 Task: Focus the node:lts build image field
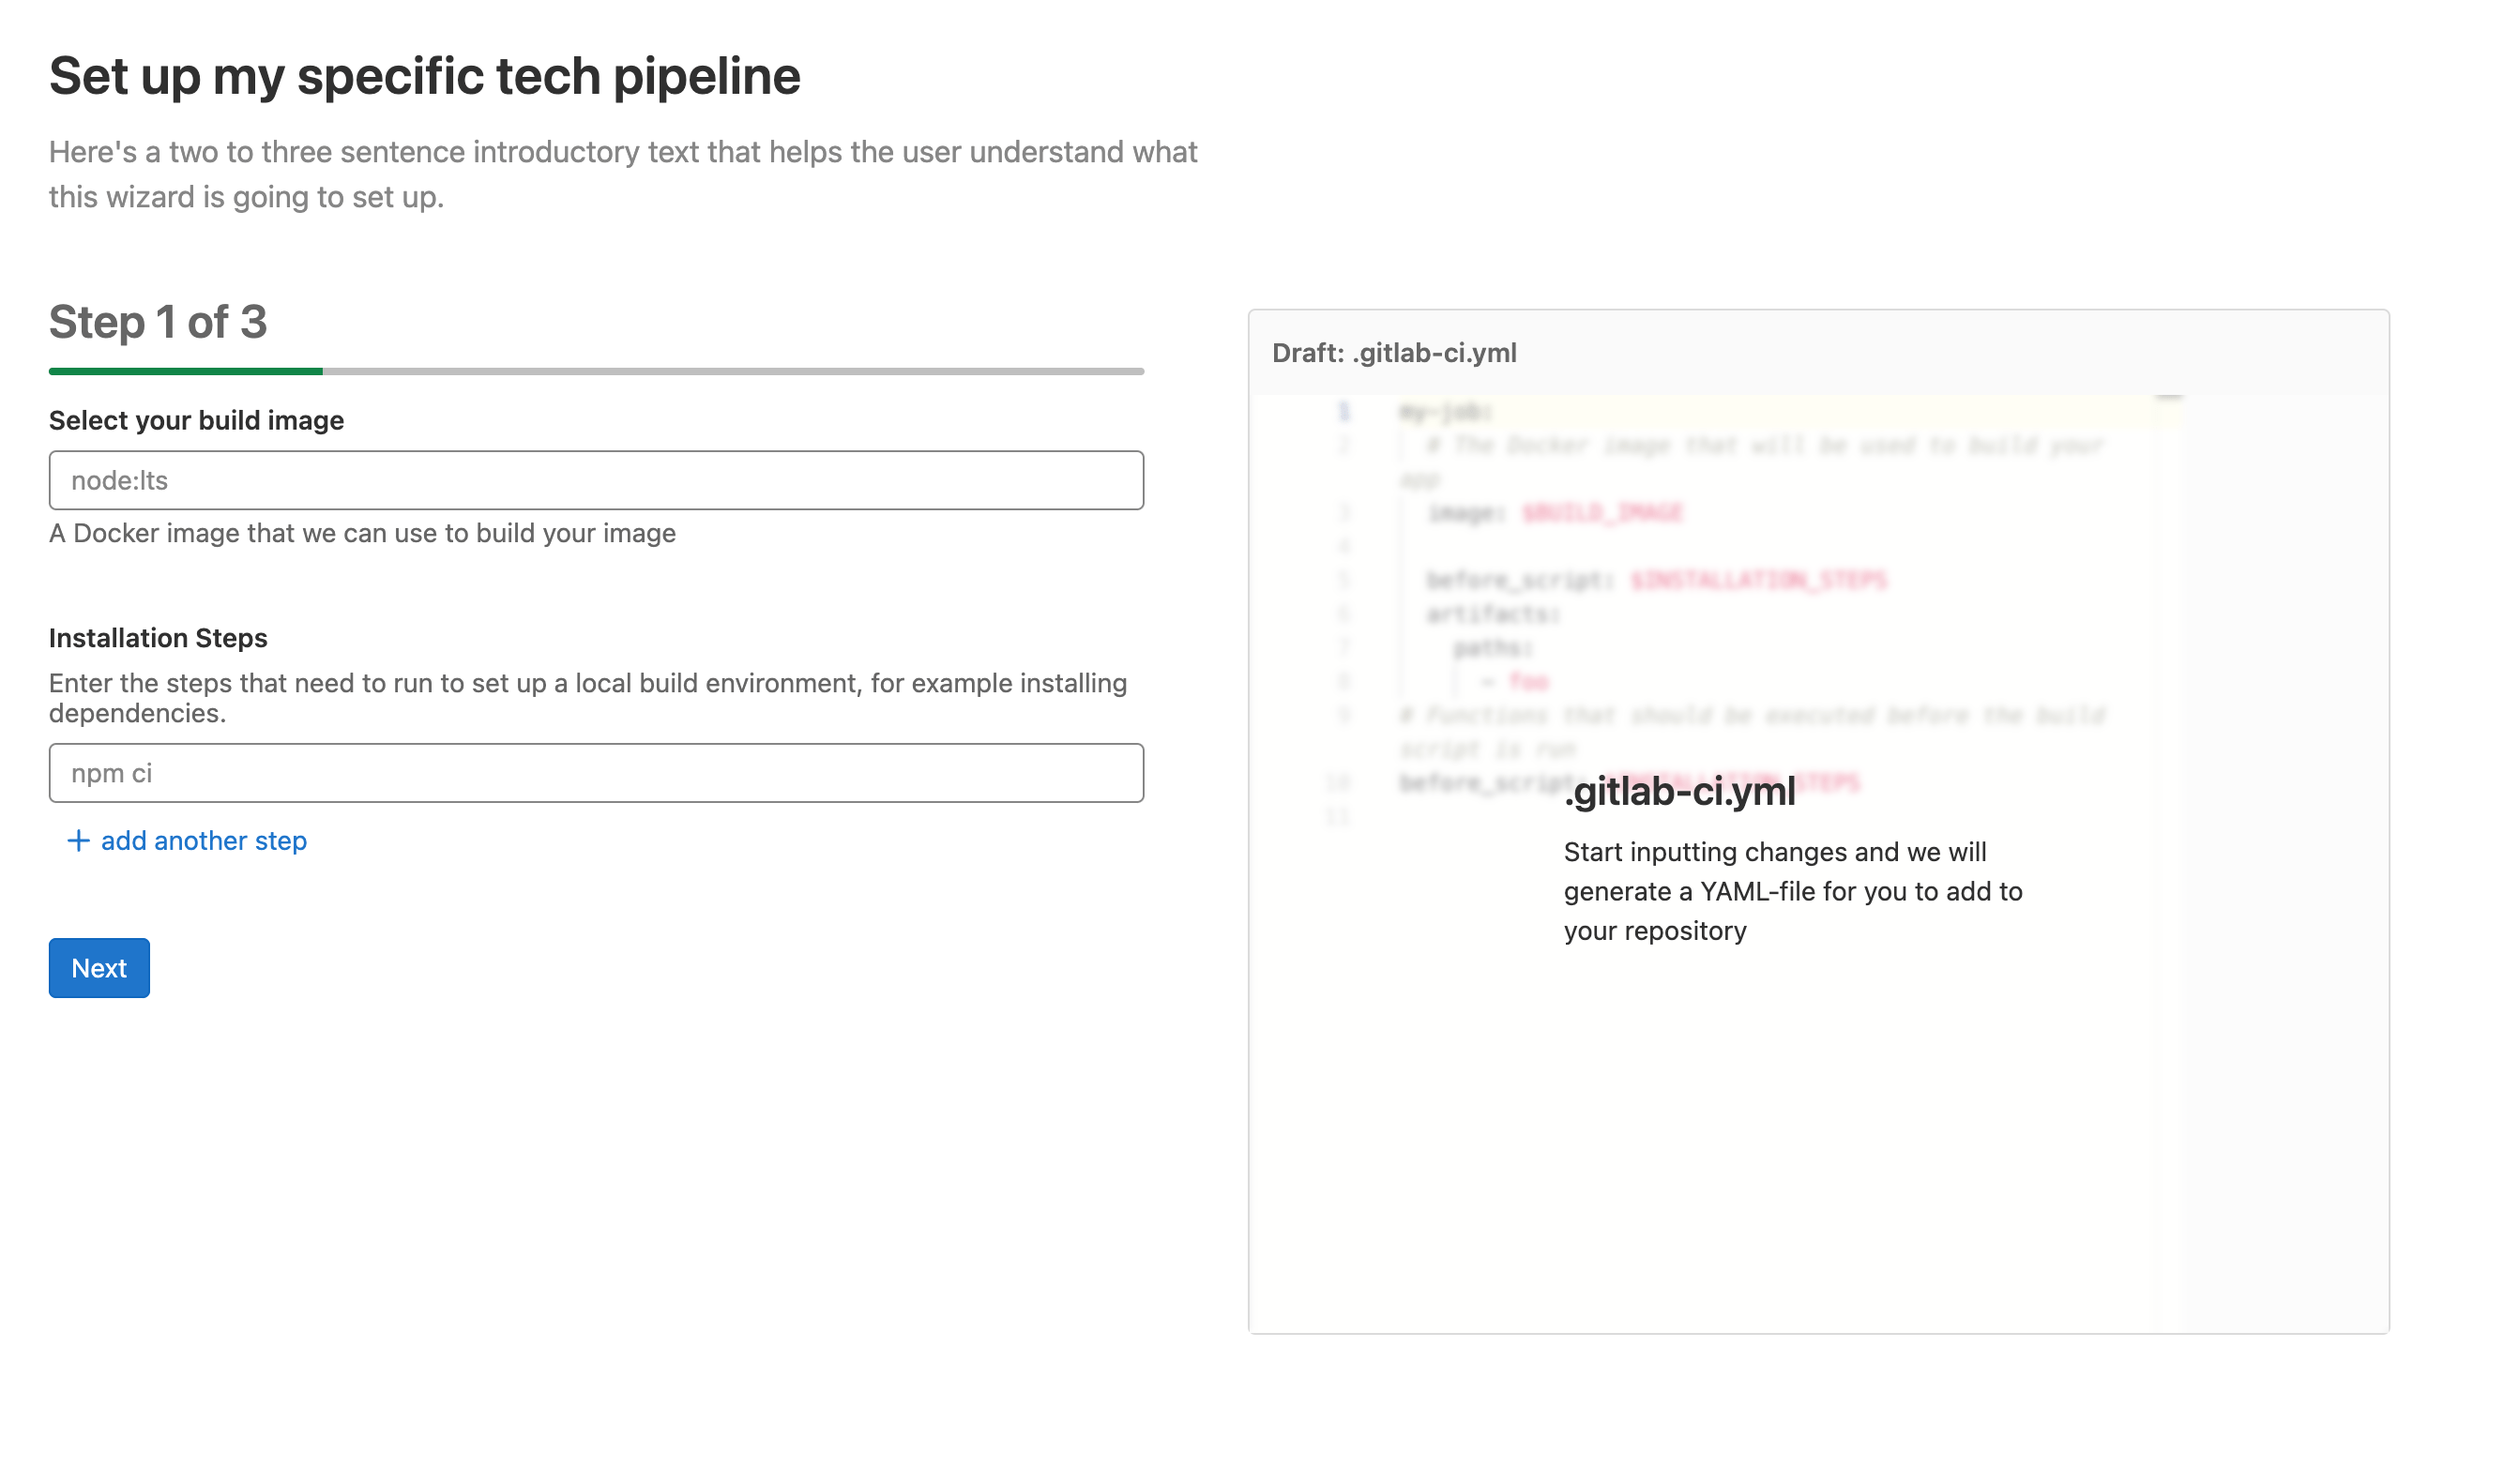click(x=596, y=480)
